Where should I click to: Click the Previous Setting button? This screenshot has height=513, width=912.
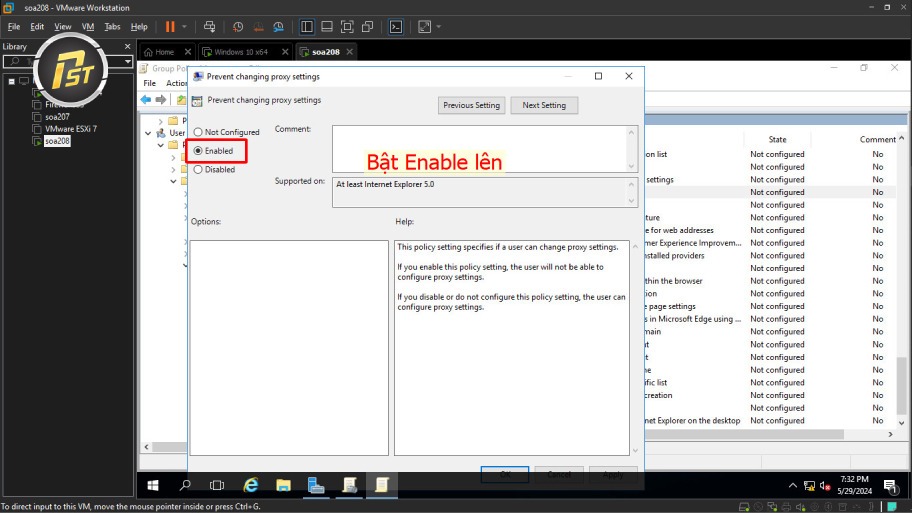471,105
